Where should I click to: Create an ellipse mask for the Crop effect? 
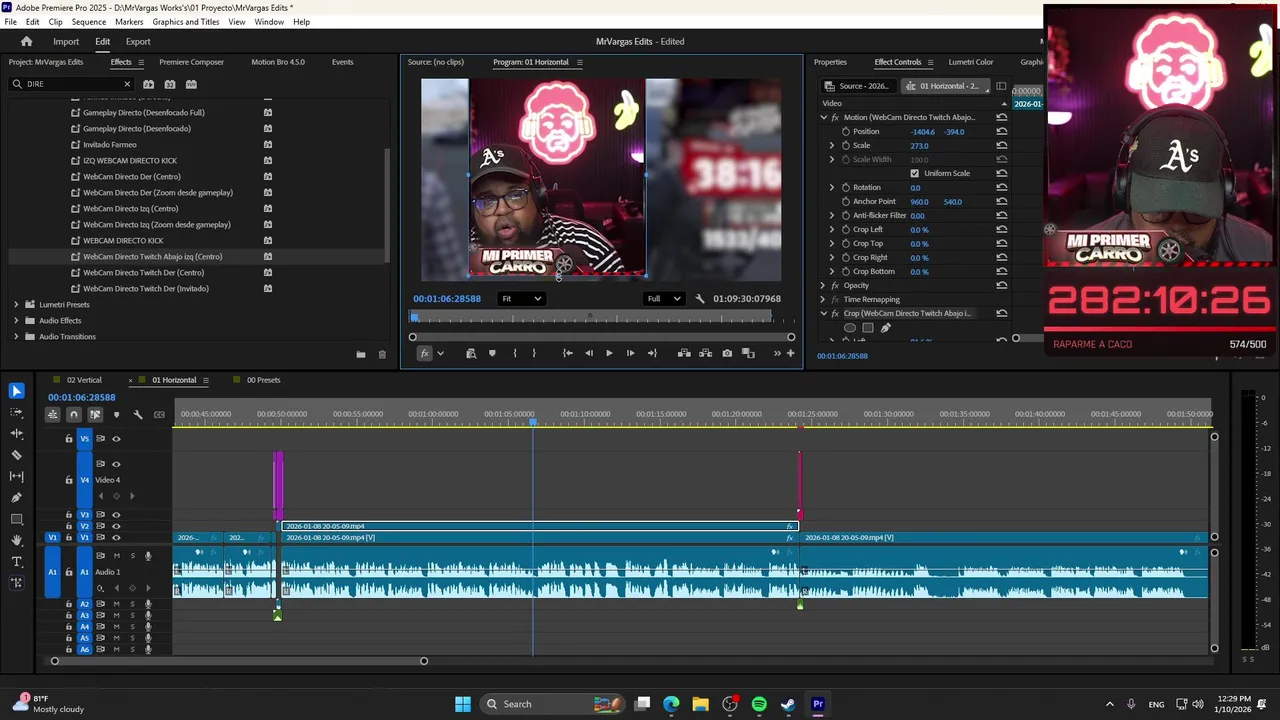850,327
